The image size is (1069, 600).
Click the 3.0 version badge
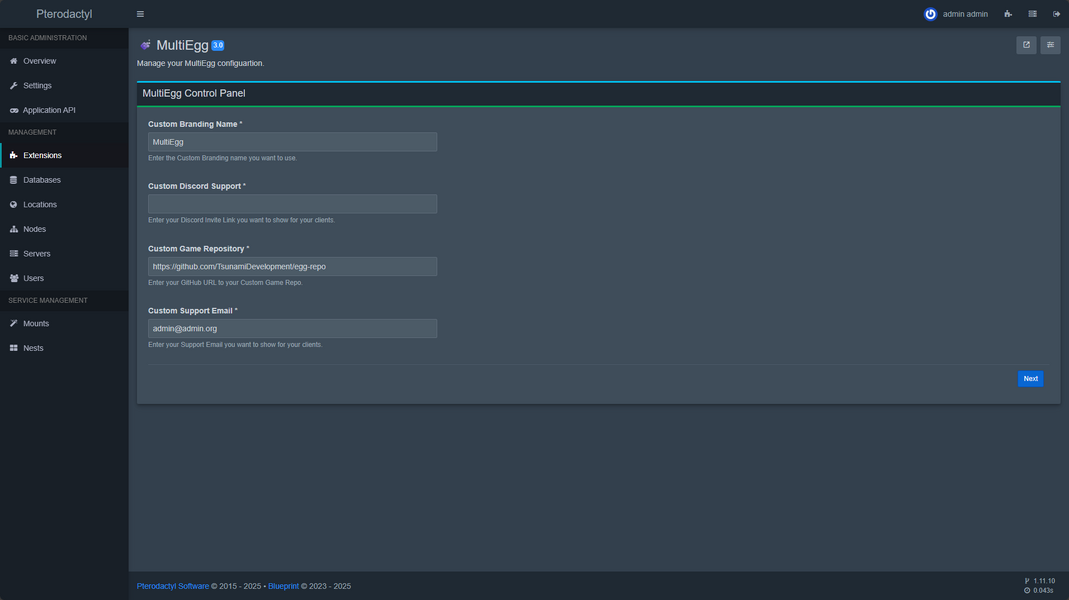[217, 45]
